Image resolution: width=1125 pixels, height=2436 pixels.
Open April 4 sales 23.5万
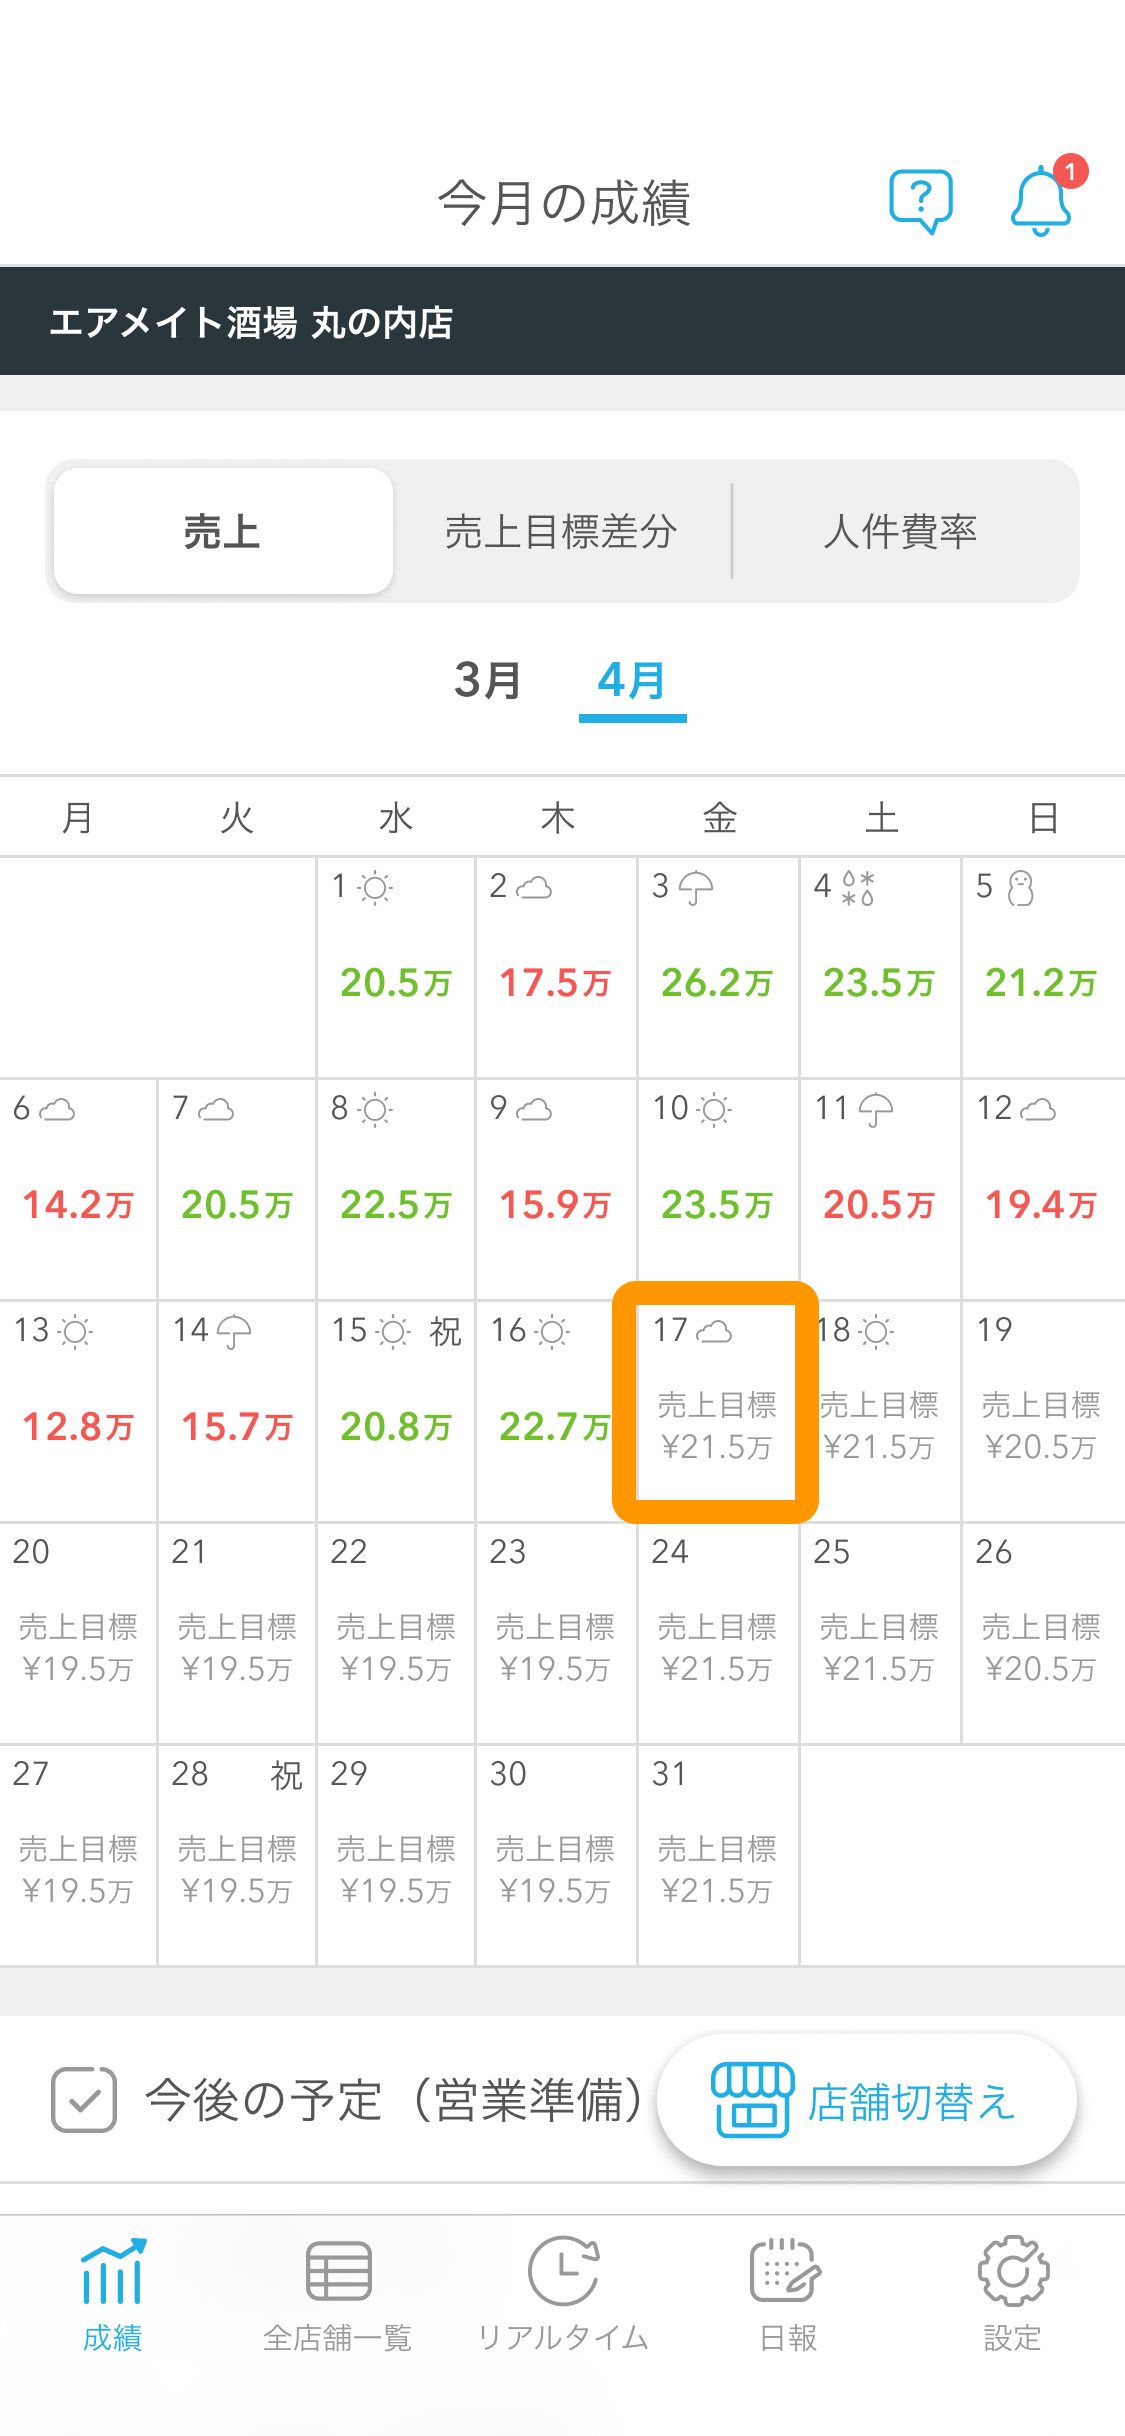[x=879, y=982]
